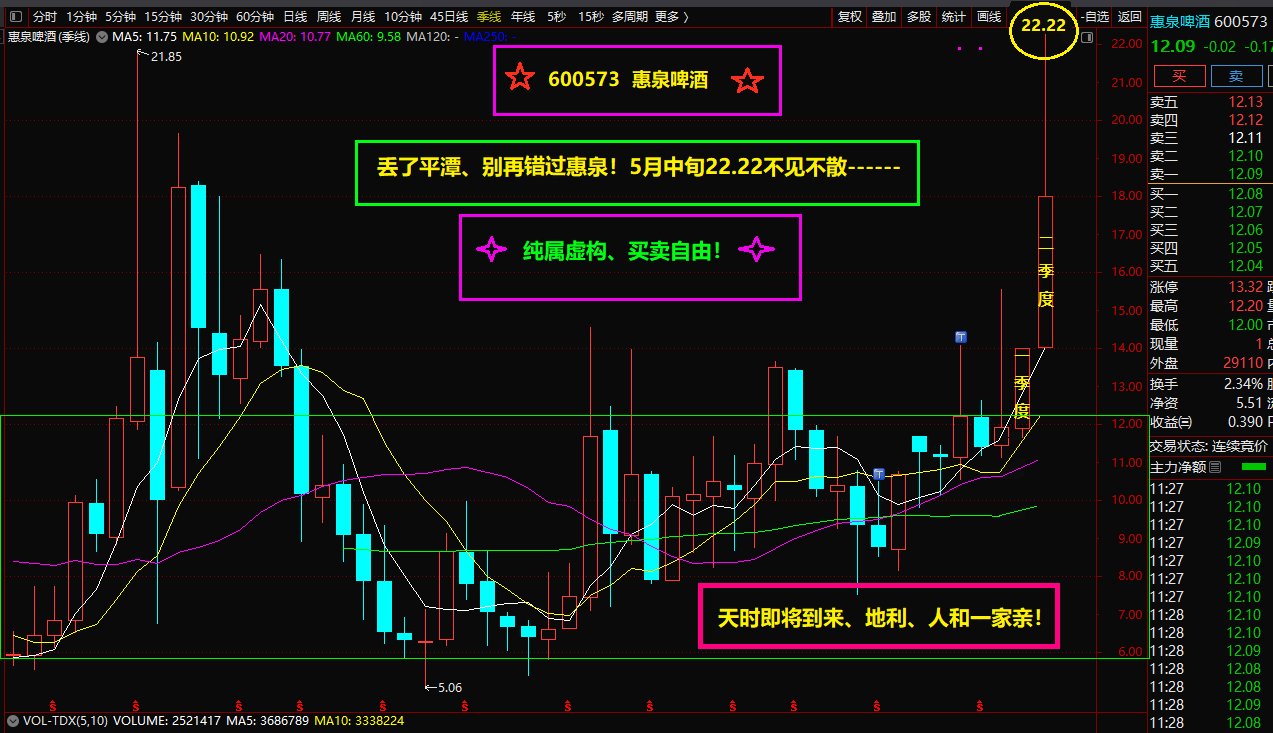Click the 买五 12.04 order row

tap(1209, 266)
